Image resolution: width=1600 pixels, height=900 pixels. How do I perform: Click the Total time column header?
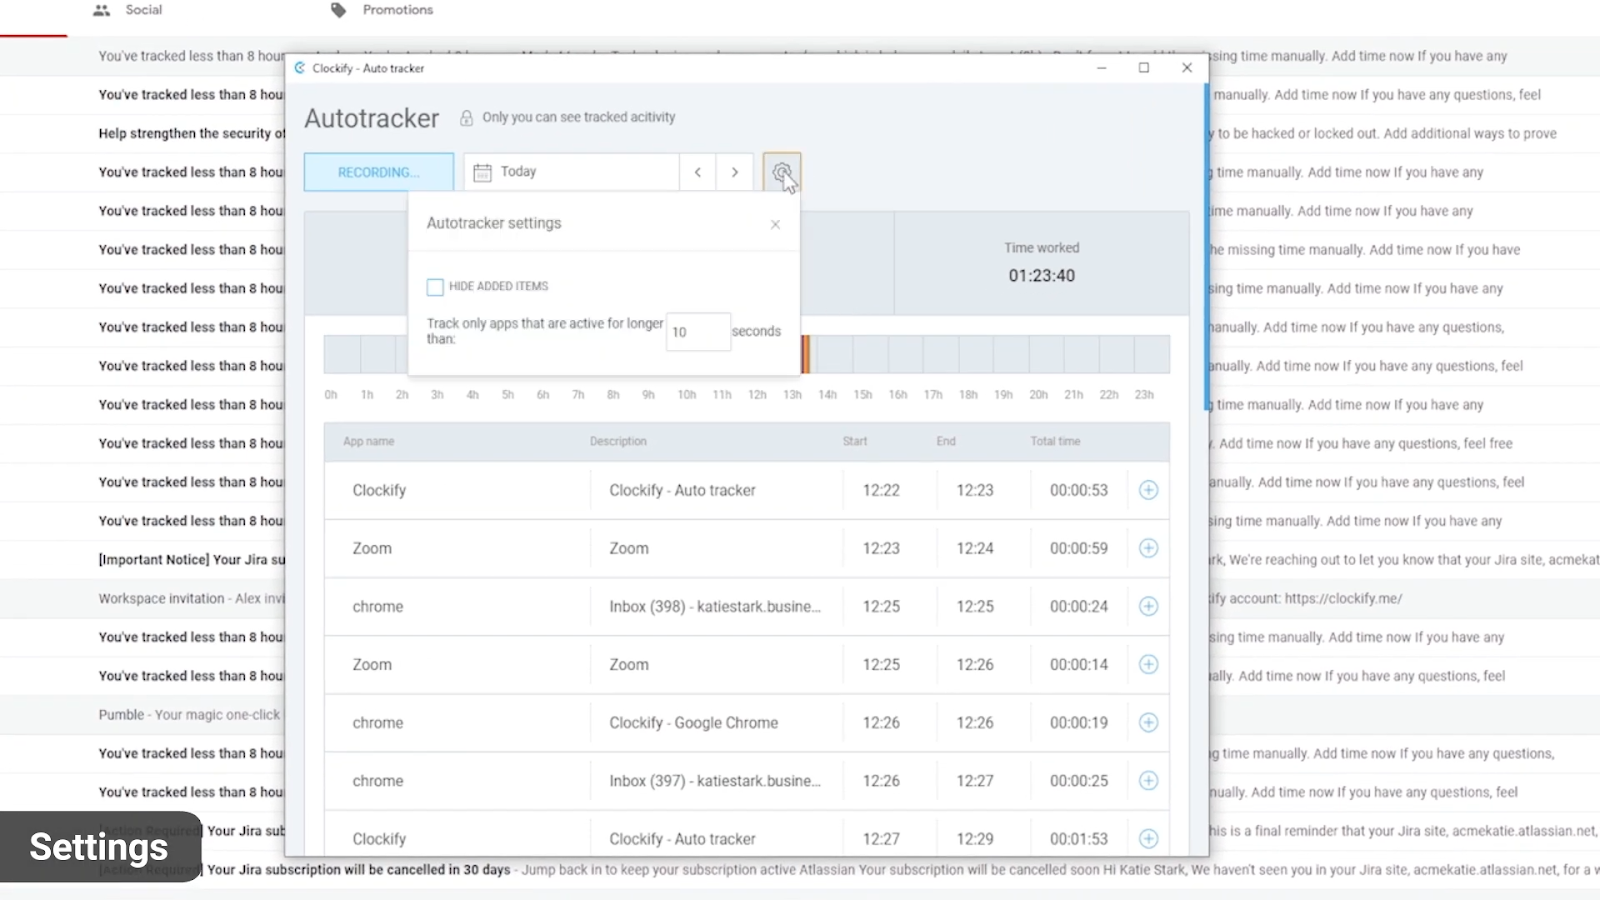click(x=1055, y=441)
